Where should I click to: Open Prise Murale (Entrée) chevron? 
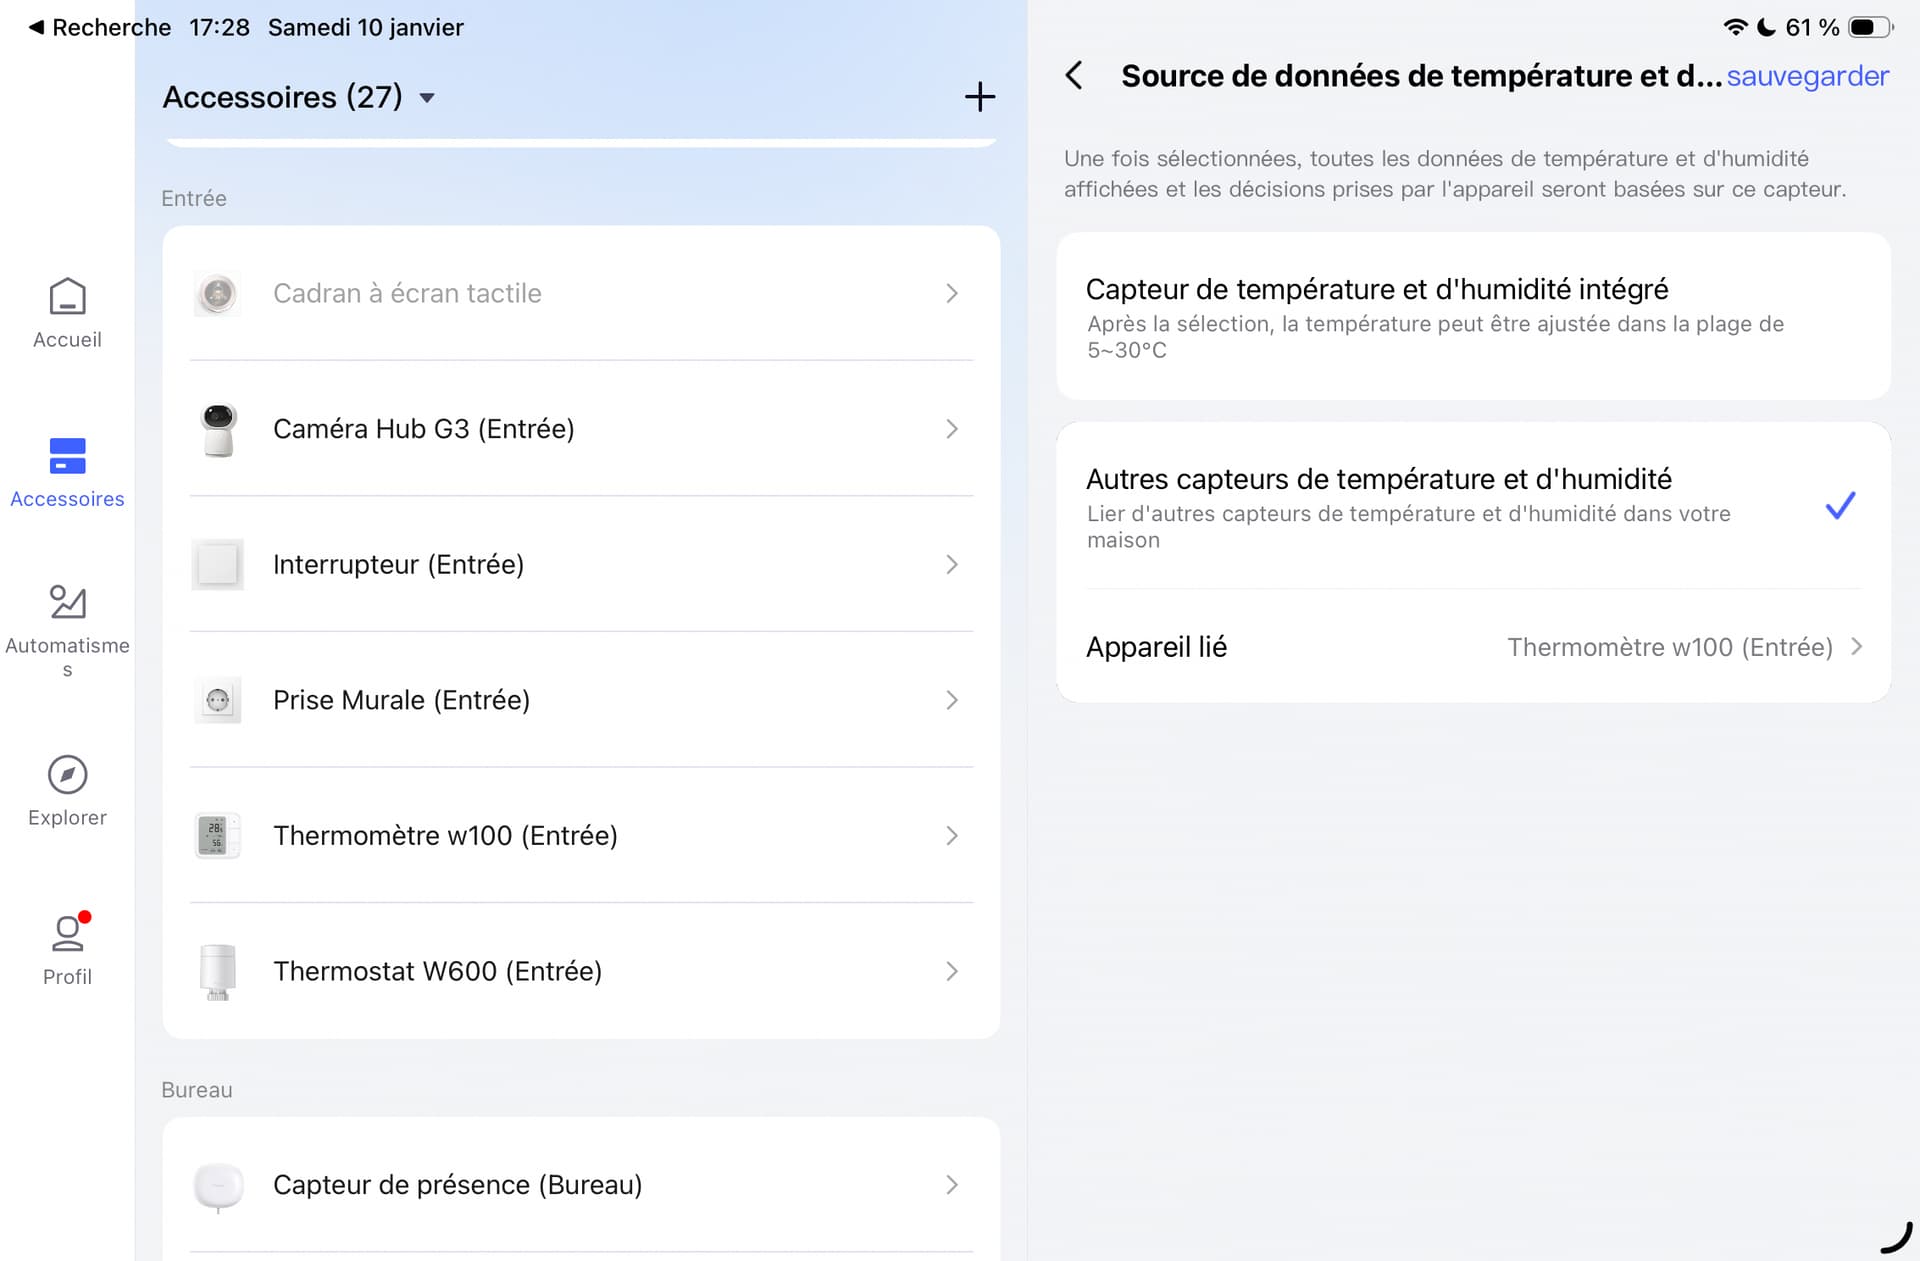pos(951,700)
